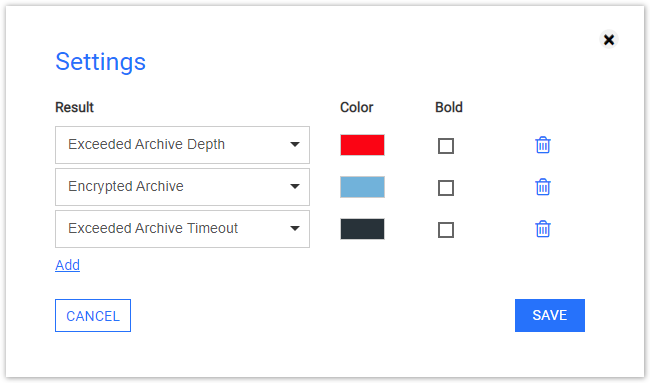Image resolution: width=650 pixels, height=383 pixels.
Task: Enable bold for Encrypted Archive
Action: point(446,188)
